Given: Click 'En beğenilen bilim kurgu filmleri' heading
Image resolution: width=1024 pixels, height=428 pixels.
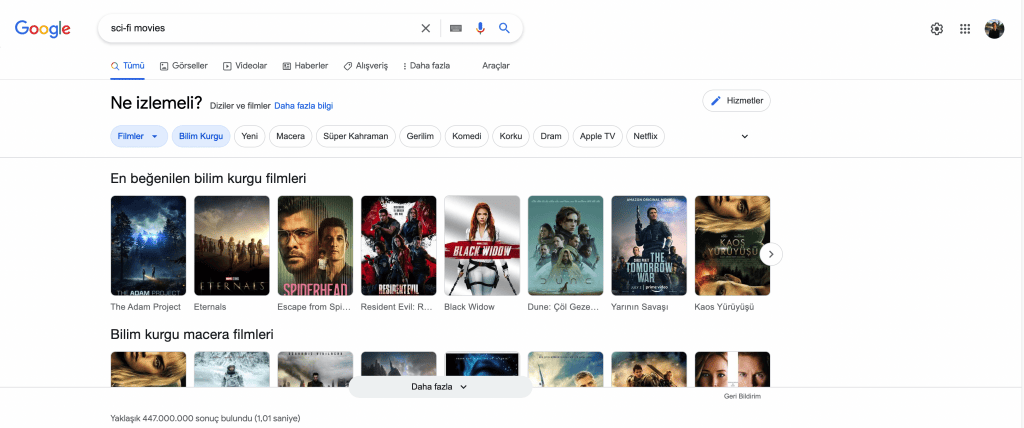Looking at the screenshot, I should pos(208,178).
